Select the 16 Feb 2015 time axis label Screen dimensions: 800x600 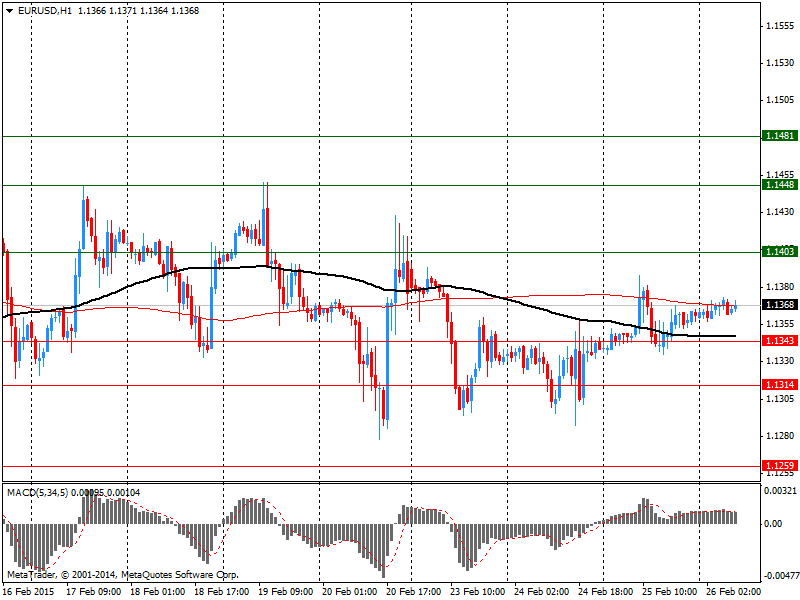click(x=28, y=592)
